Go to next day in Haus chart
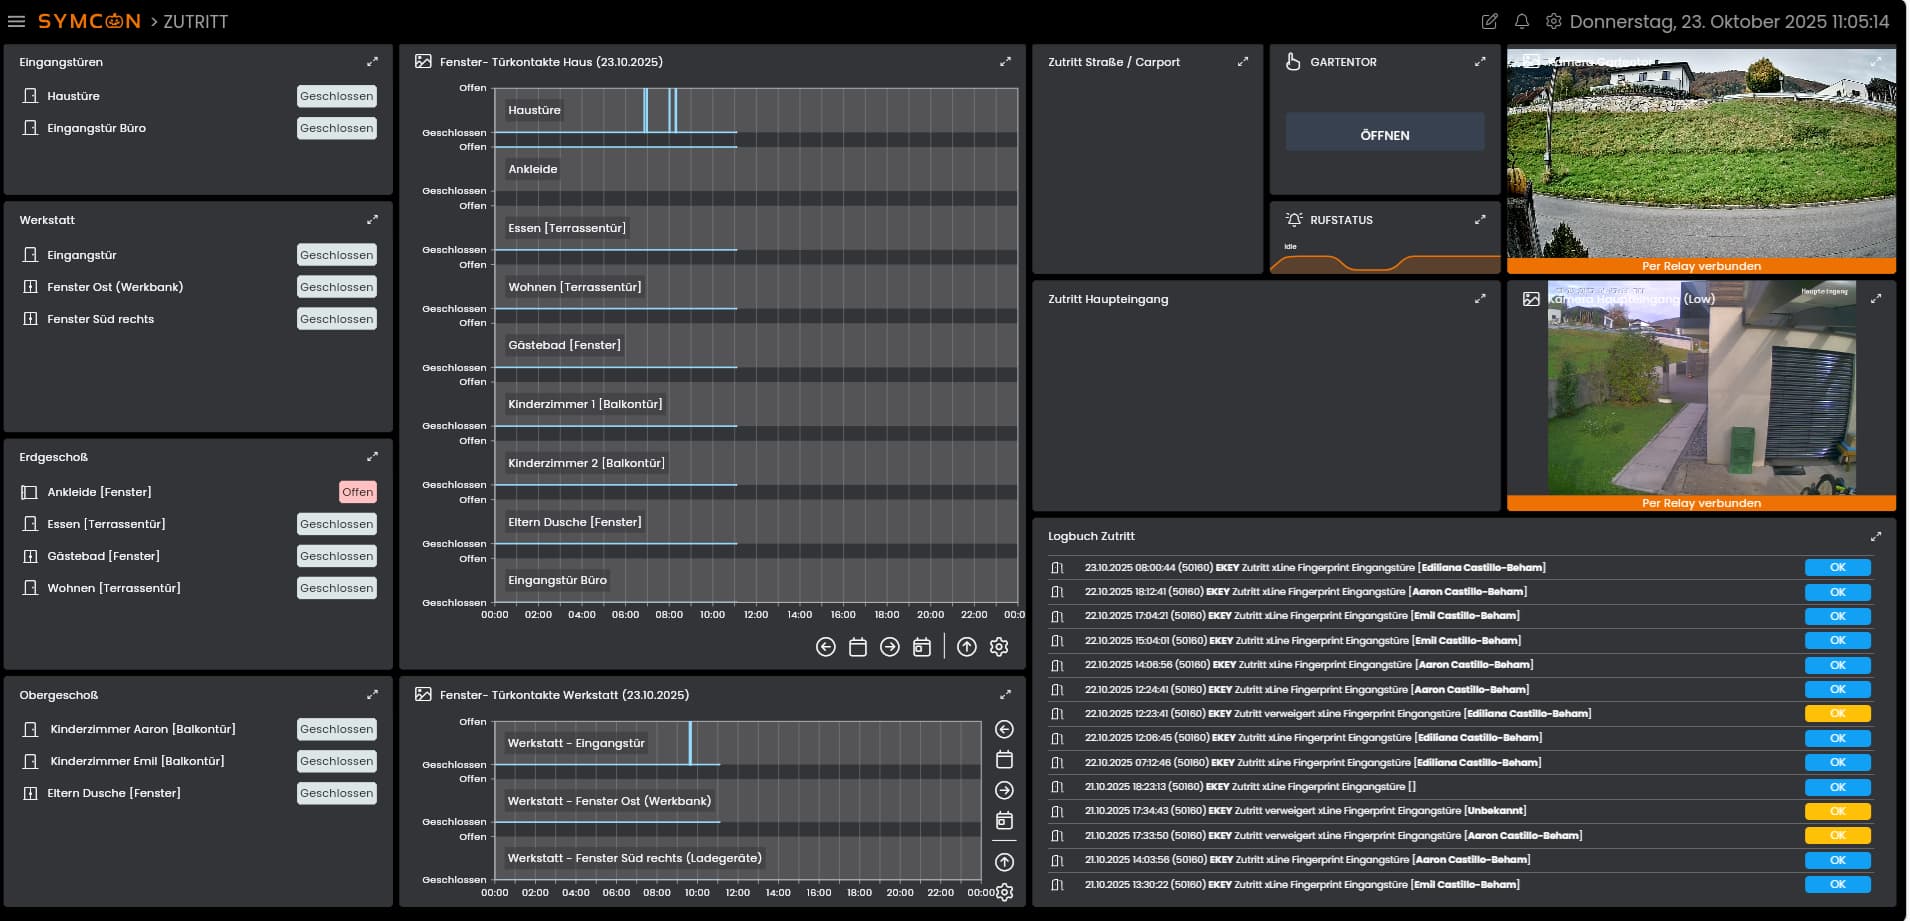 pyautogui.click(x=889, y=647)
